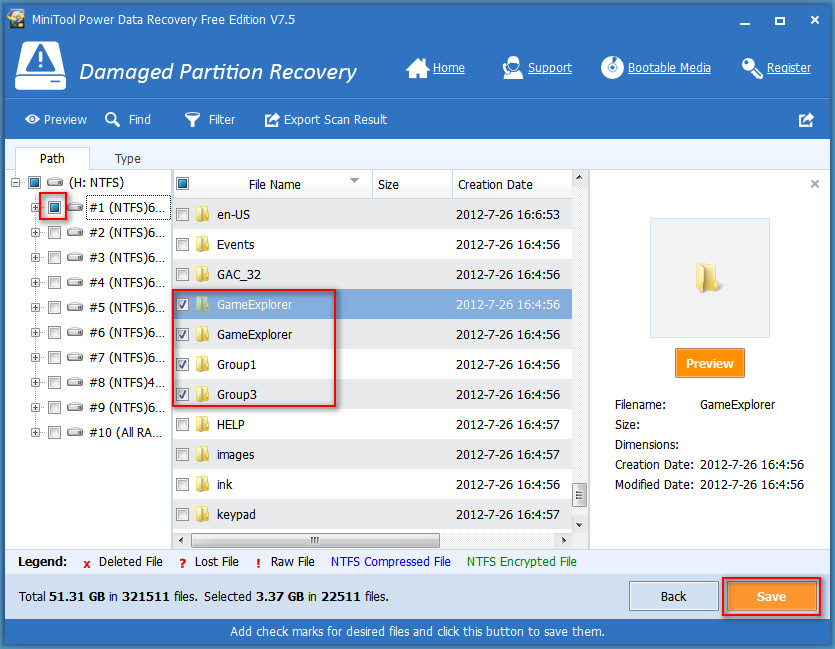Switch to the Type tab
835x649 pixels.
127,158
